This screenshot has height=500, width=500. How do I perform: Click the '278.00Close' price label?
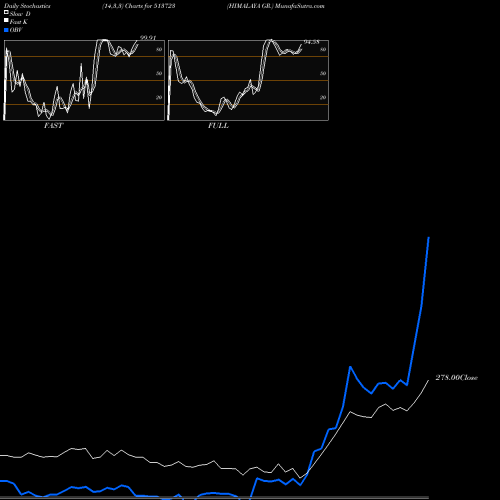[x=457, y=378]
